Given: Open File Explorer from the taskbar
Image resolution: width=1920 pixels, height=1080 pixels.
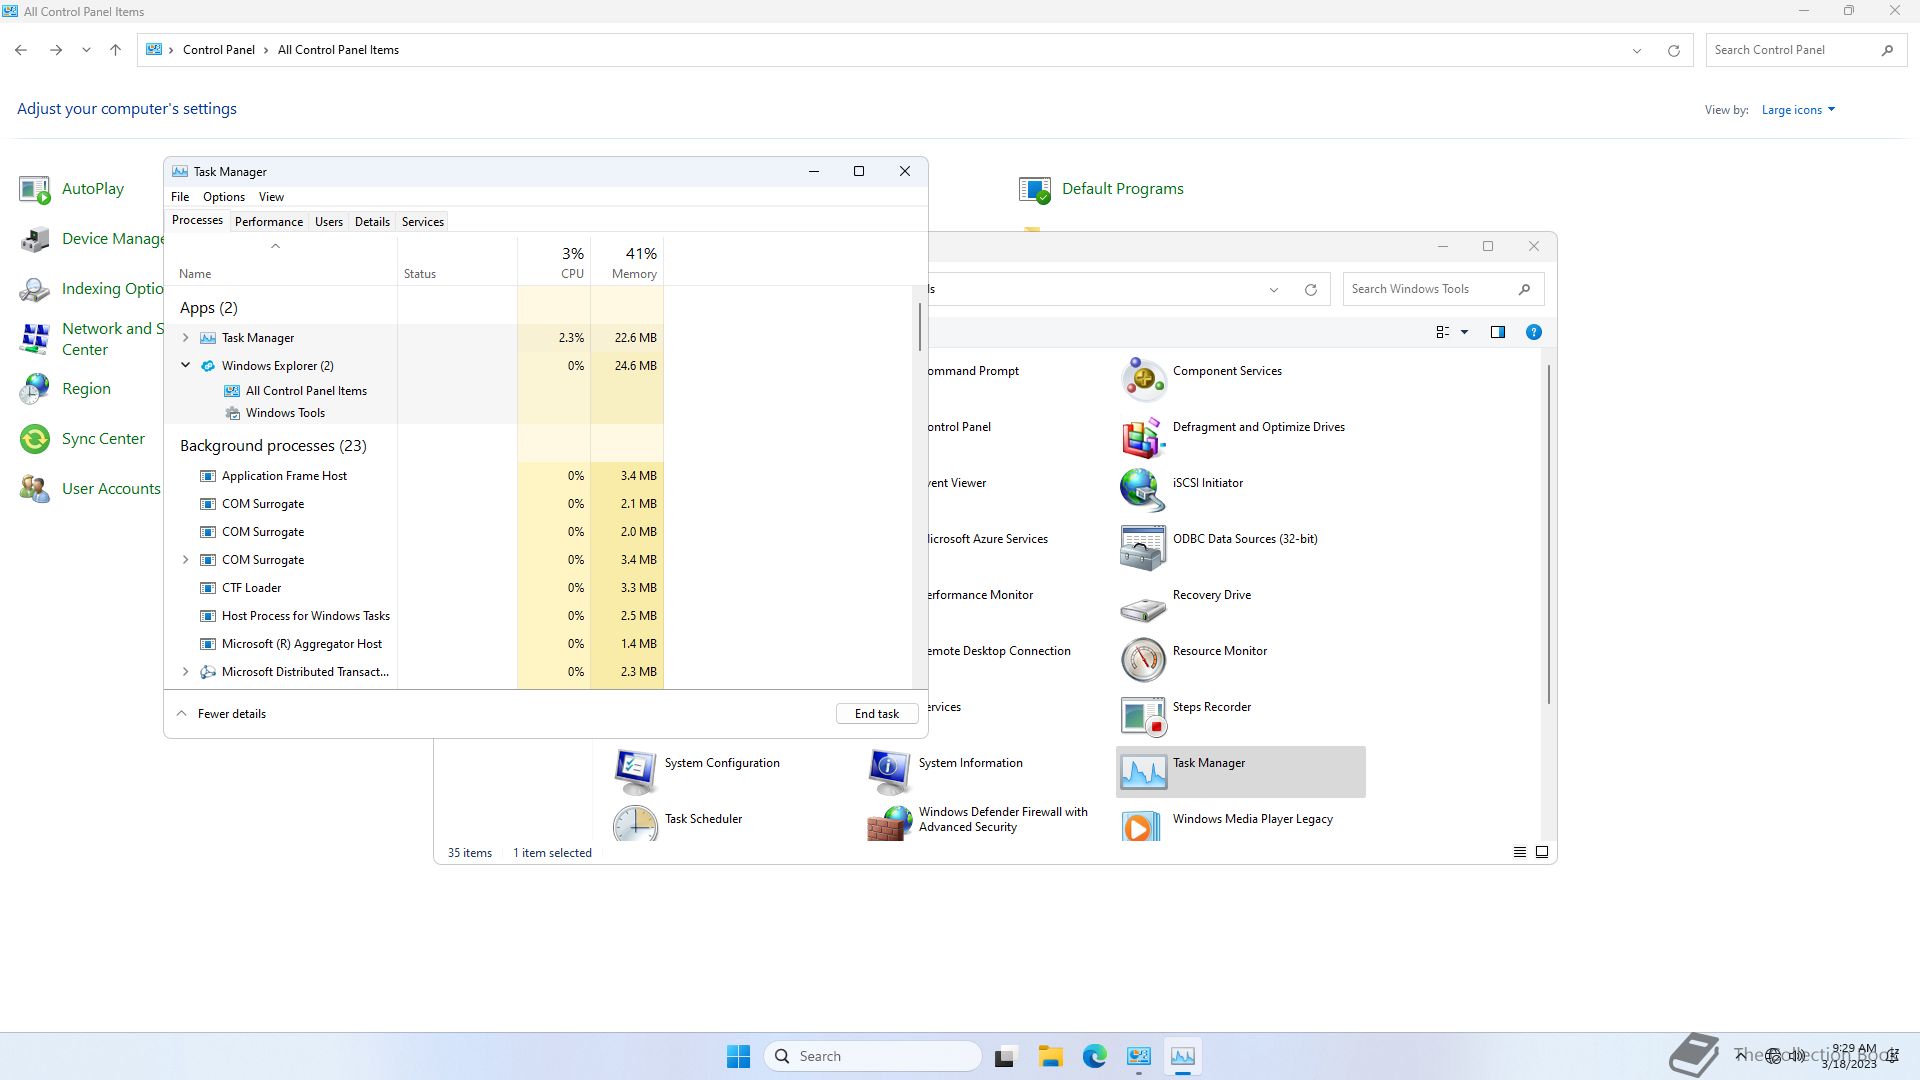Looking at the screenshot, I should [x=1050, y=1056].
